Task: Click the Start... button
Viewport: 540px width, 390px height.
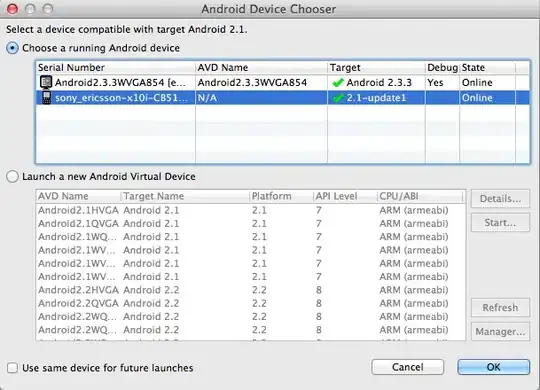Action: click(500, 223)
